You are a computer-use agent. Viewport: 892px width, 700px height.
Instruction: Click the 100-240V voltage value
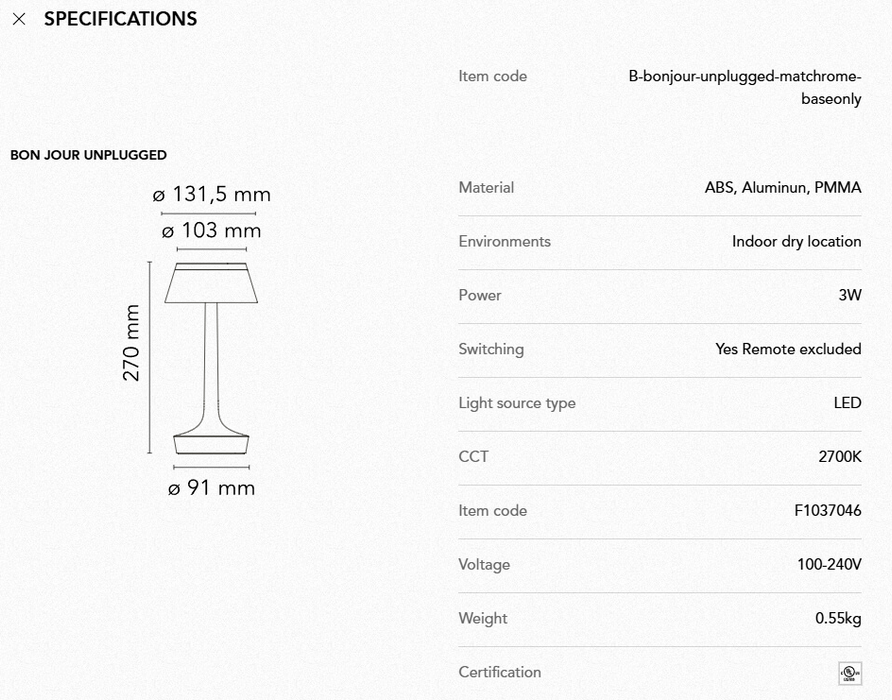828,565
